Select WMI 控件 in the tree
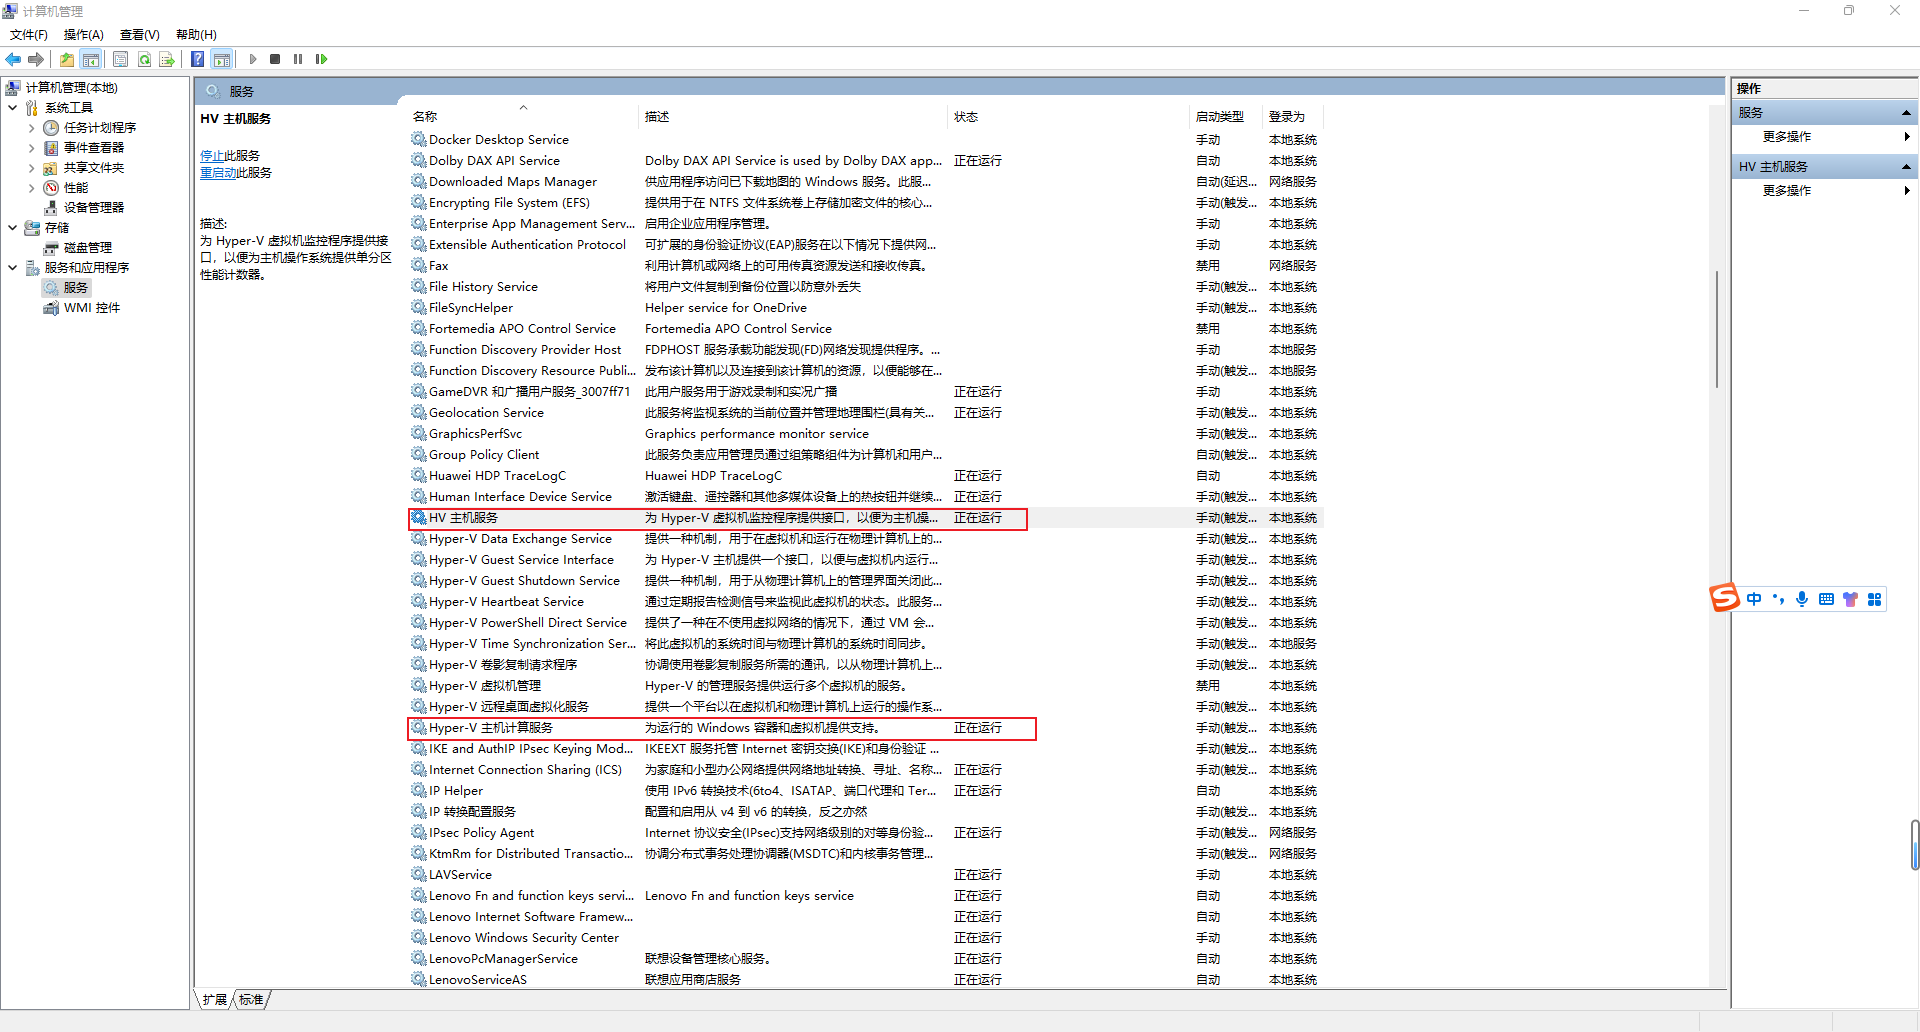The image size is (1920, 1032). [92, 308]
